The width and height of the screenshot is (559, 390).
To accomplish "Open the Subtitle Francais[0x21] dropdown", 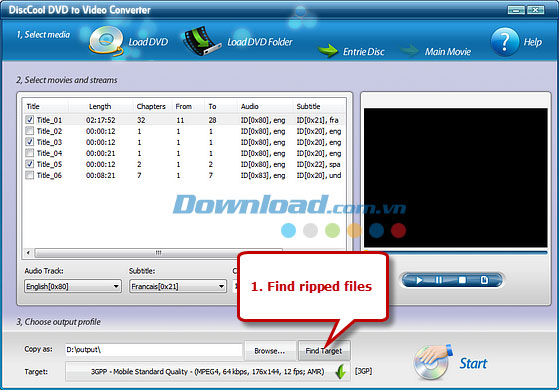I will pyautogui.click(x=178, y=286).
